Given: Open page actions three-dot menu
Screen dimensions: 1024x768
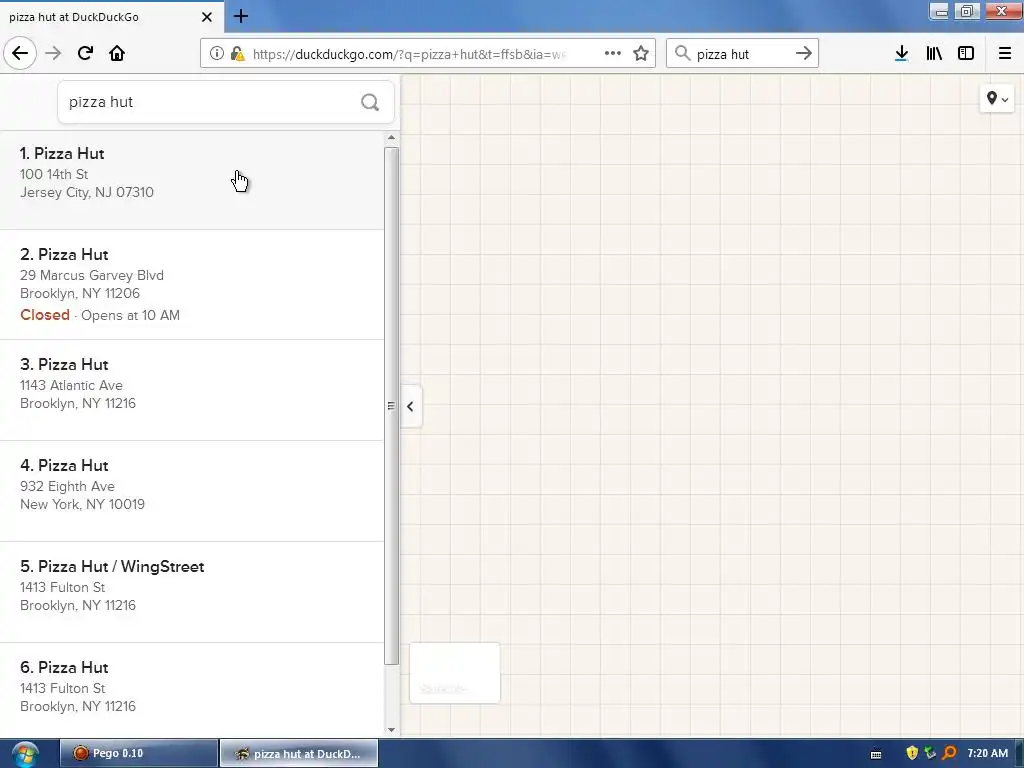Looking at the screenshot, I should click(x=613, y=53).
